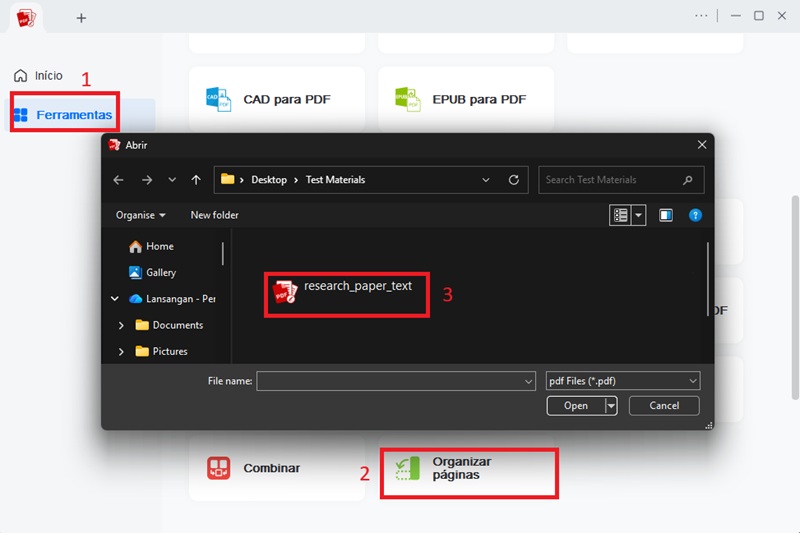This screenshot has width=800, height=533.
Task: Click the file list vertical scrollbar
Action: 708,279
